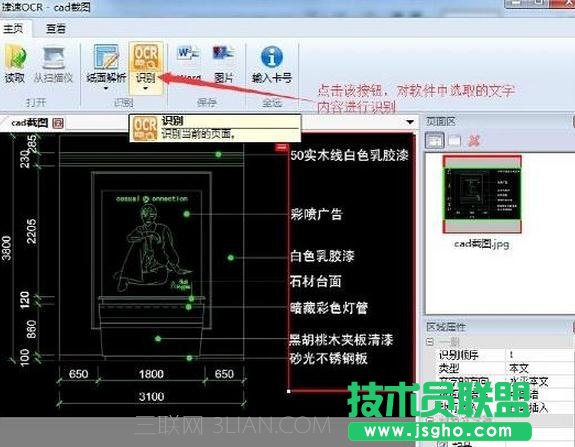Select thumbnail view icon in page panel
This screenshot has height=447, width=575.
[x=435, y=140]
